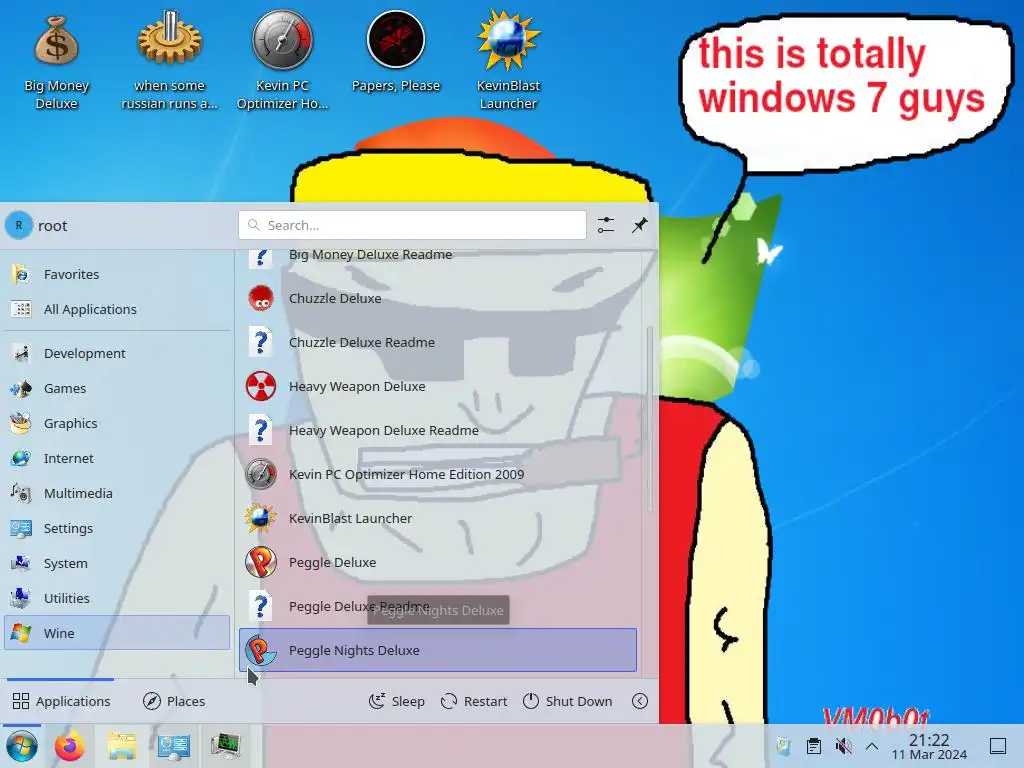The width and height of the screenshot is (1024, 768).
Task: Open Peggle Deluxe Readme entry
Action: (x=438, y=607)
